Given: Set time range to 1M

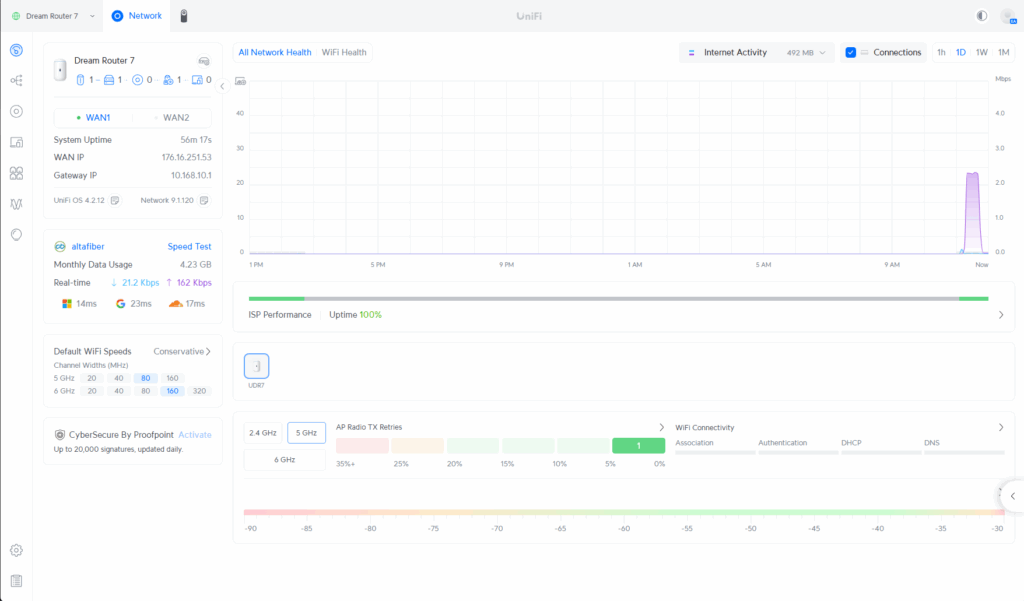Looking at the screenshot, I should 1004,52.
